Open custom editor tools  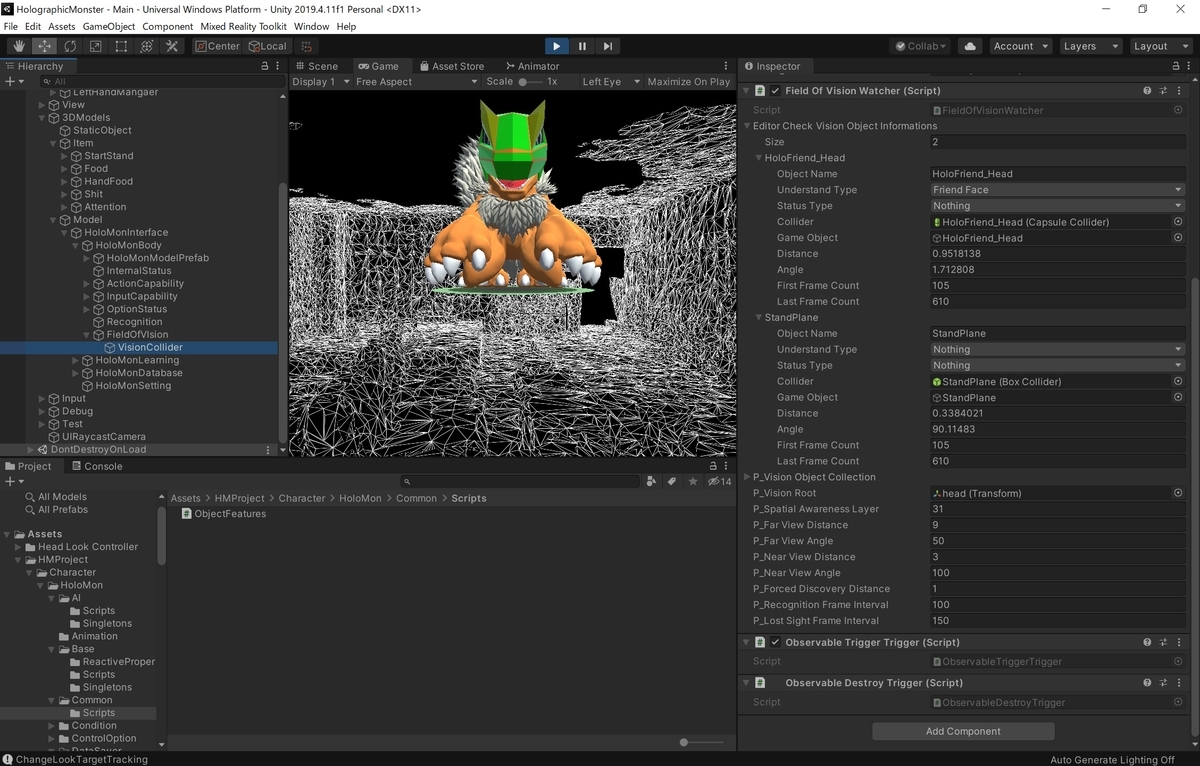coord(172,46)
